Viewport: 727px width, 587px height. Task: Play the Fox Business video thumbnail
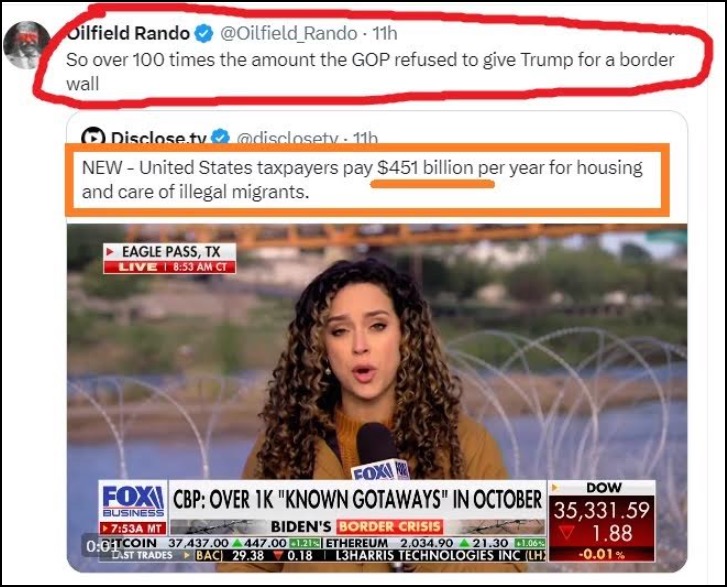click(377, 398)
